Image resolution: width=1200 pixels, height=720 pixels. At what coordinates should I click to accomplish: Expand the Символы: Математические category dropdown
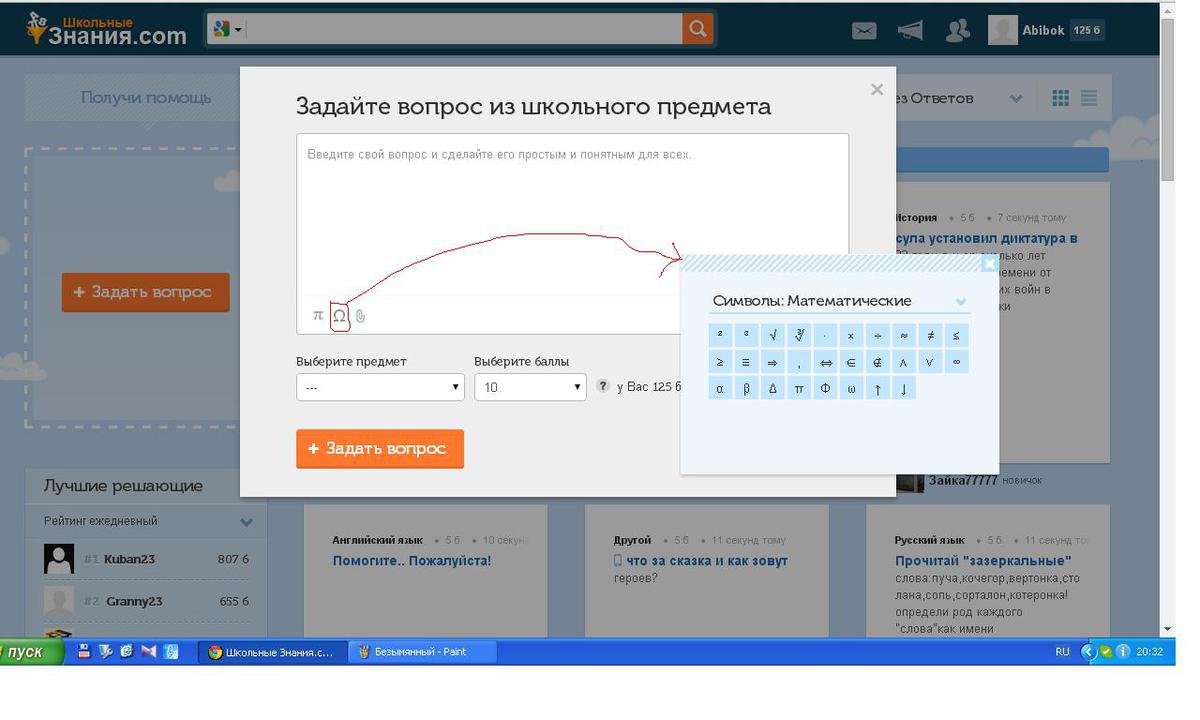(x=960, y=301)
